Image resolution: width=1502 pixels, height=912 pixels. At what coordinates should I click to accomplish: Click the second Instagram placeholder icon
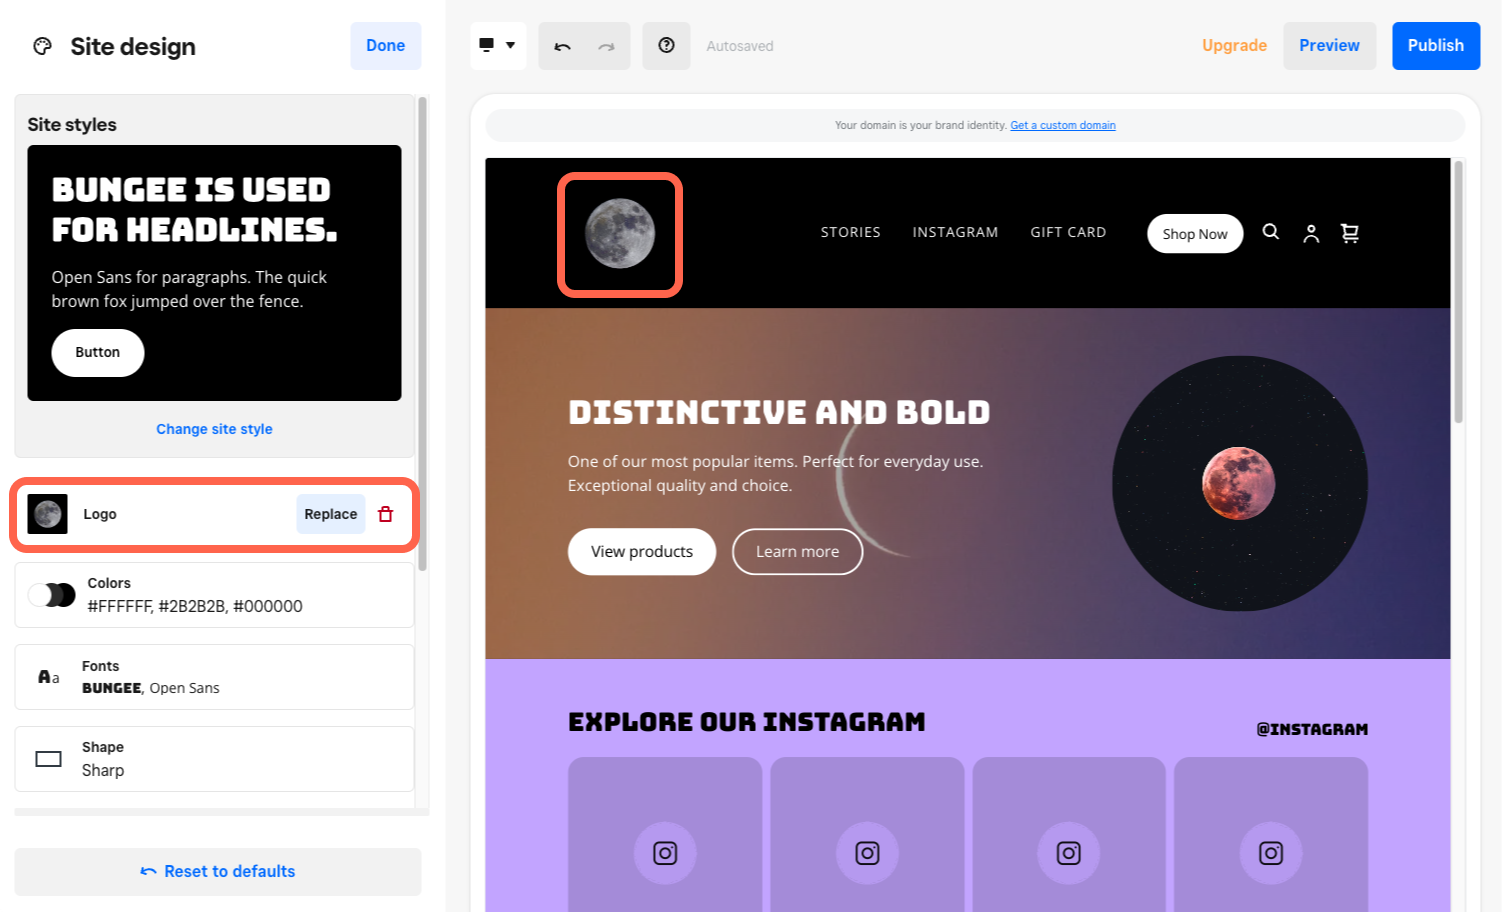867,853
